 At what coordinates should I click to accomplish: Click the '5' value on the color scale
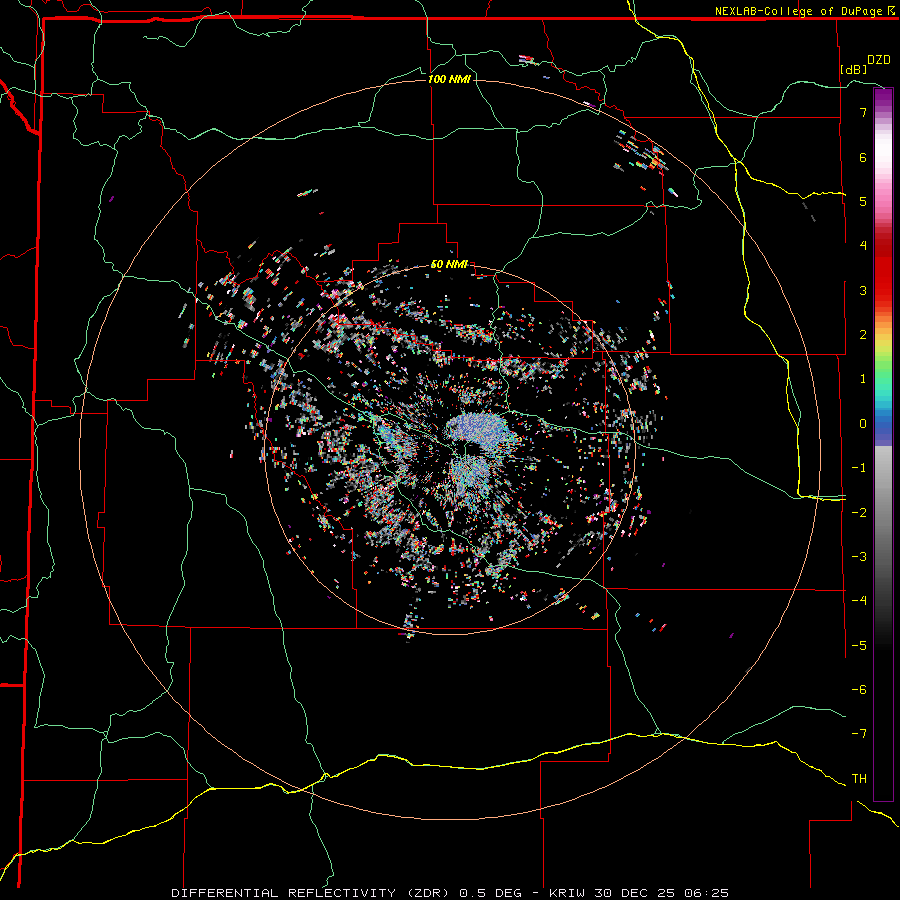(x=863, y=201)
